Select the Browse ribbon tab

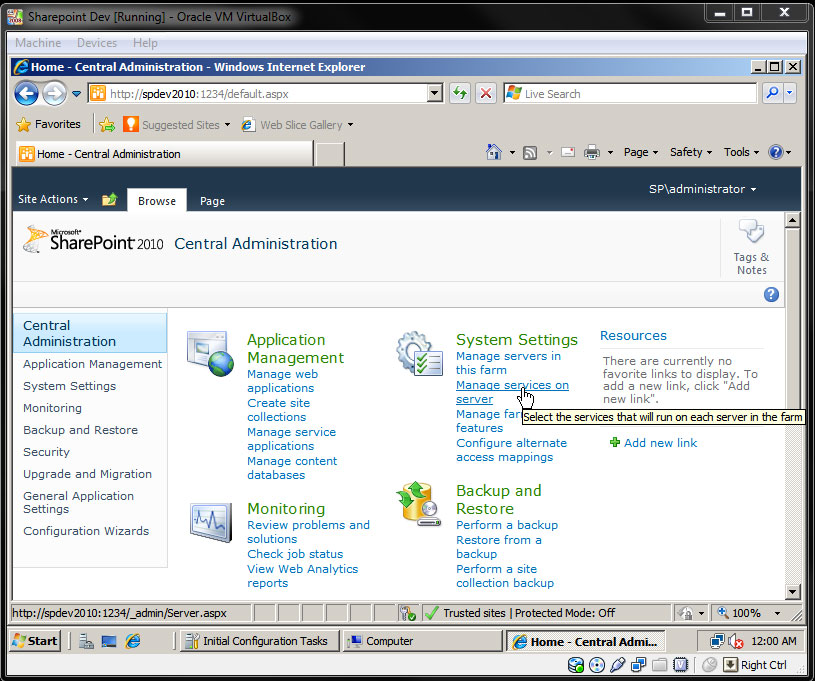pyautogui.click(x=157, y=201)
